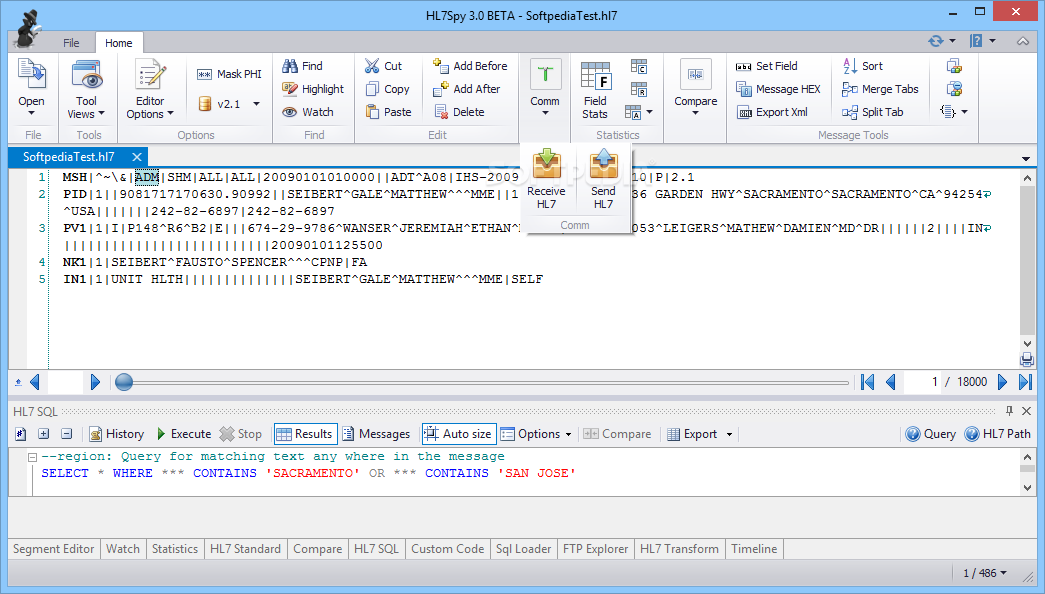Cut the selected text
1045x594 pixels.
pos(383,66)
